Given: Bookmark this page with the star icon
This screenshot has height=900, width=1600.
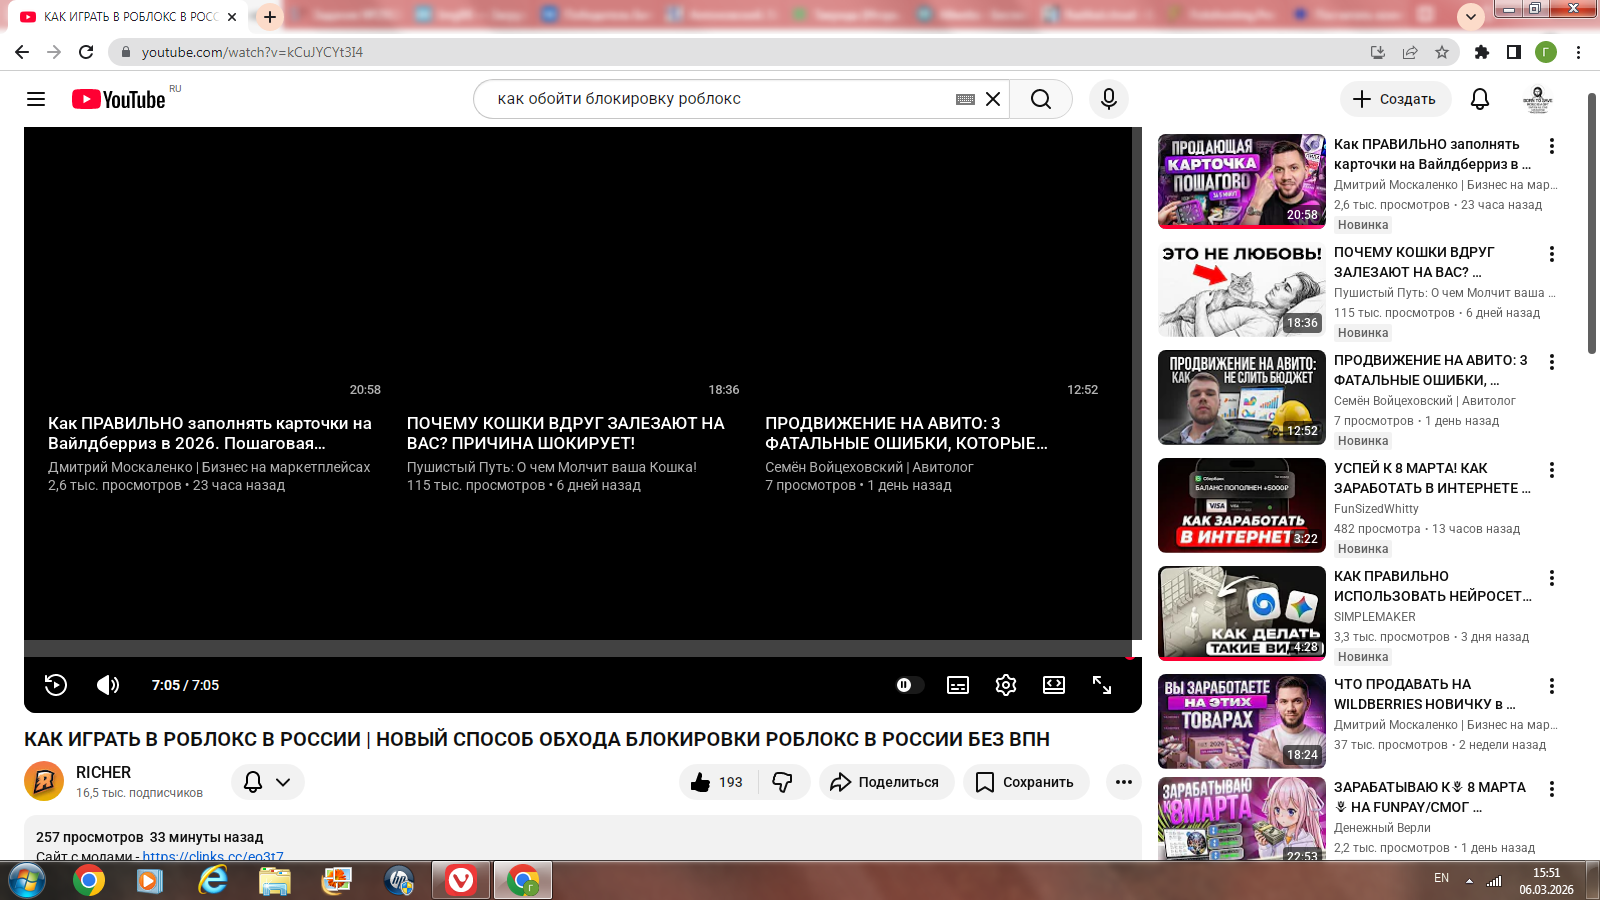Looking at the screenshot, I should click(1442, 52).
